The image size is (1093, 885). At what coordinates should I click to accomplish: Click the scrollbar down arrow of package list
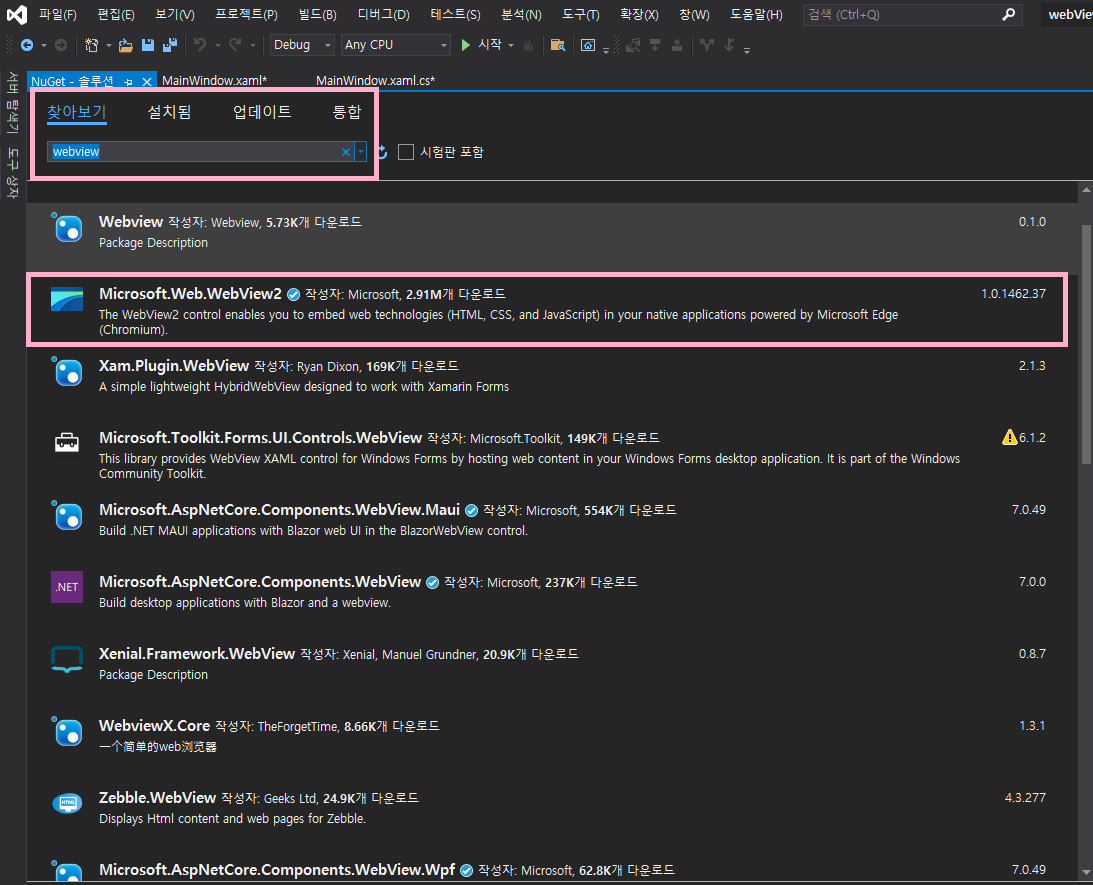1085,873
